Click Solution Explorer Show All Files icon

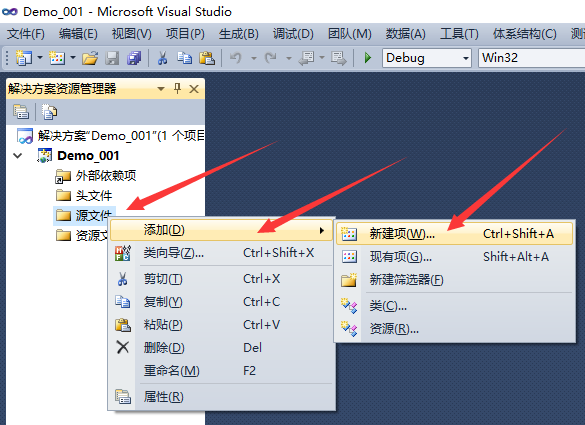click(x=49, y=112)
